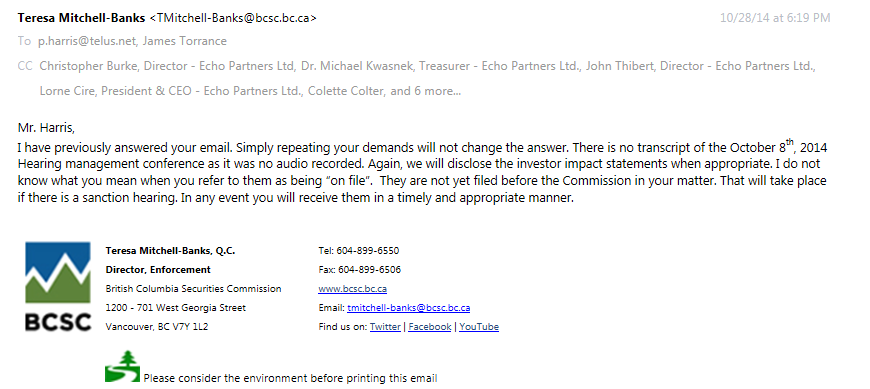Viewport: 870px width, 389px height.
Task: Click CC recipient Christopher Burke
Action: (166, 66)
